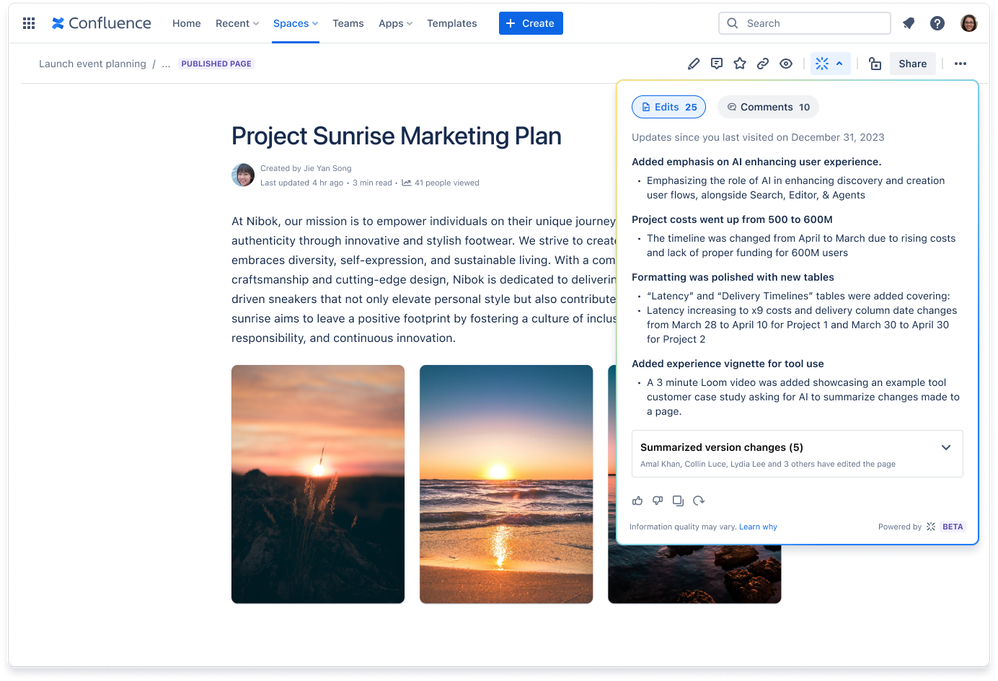Open Launch event planning breadcrumb

92,64
